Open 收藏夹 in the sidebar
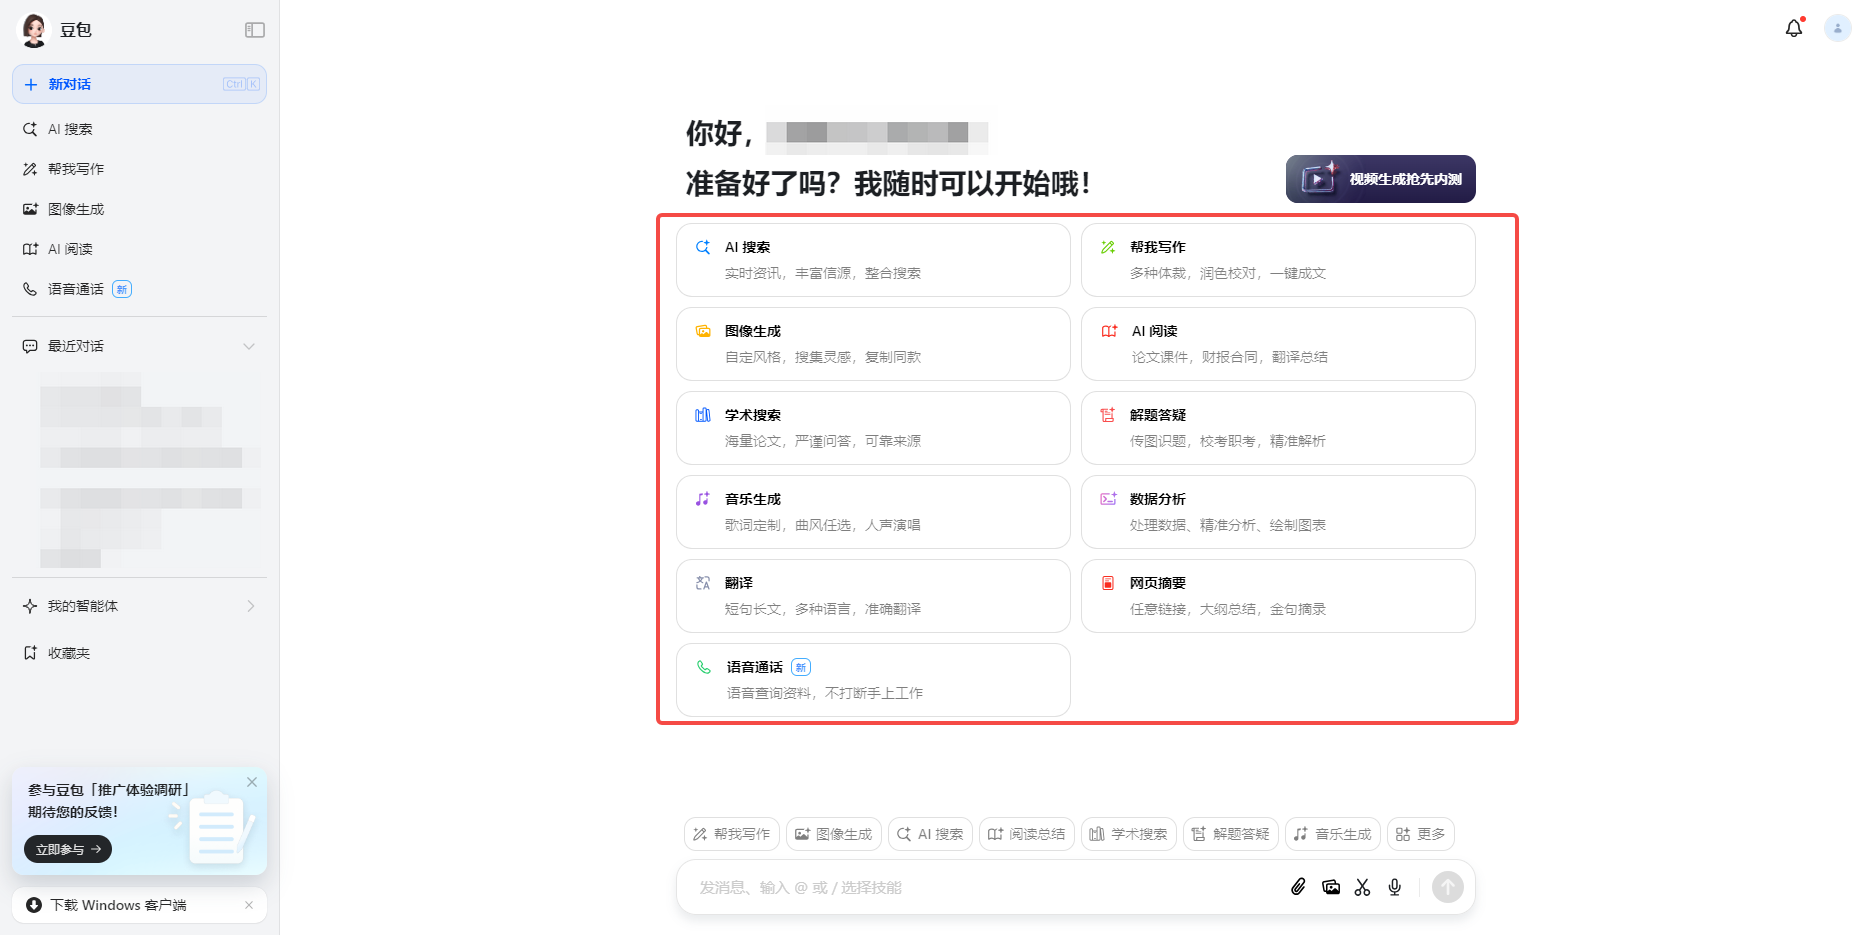1872x935 pixels. click(x=139, y=653)
